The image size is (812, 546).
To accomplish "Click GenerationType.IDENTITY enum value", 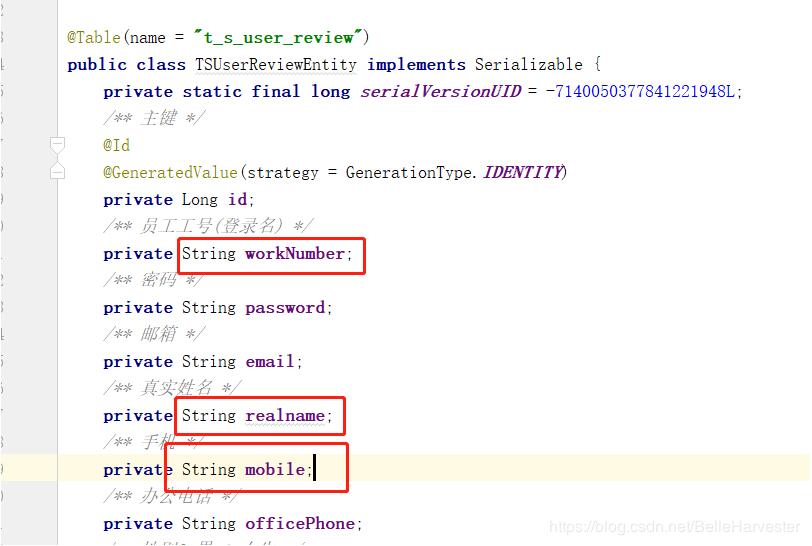I will point(456,172).
